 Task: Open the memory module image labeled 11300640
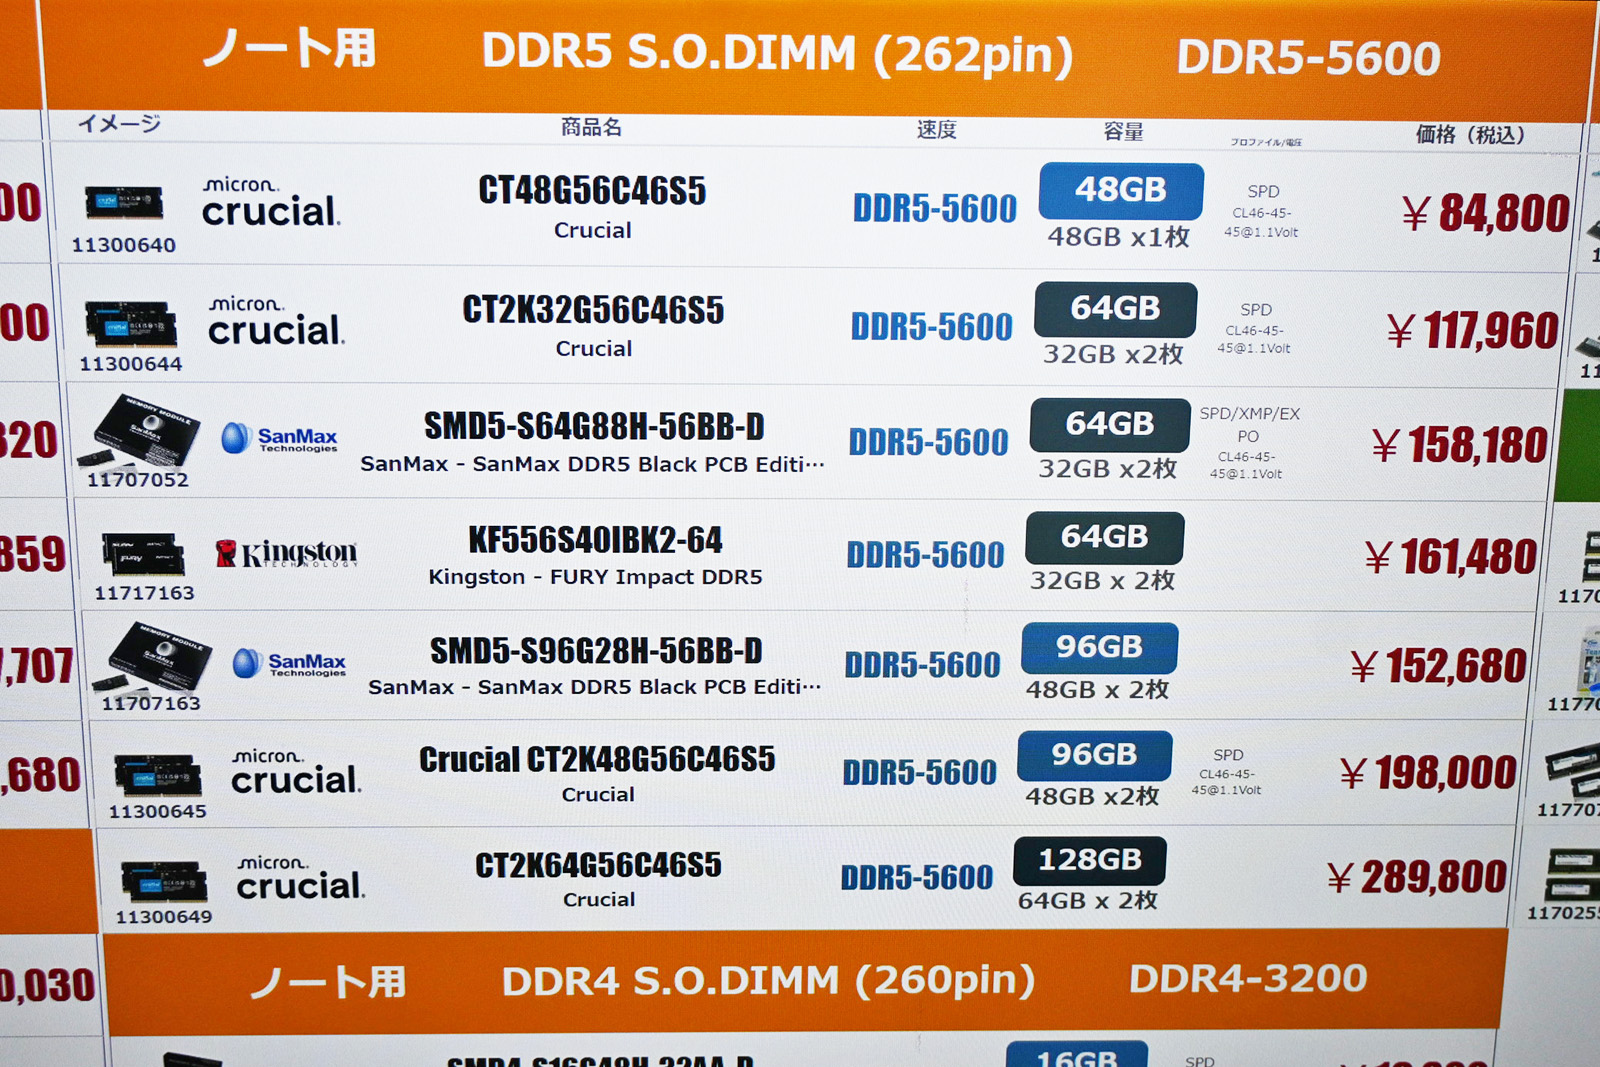pyautogui.click(x=124, y=202)
